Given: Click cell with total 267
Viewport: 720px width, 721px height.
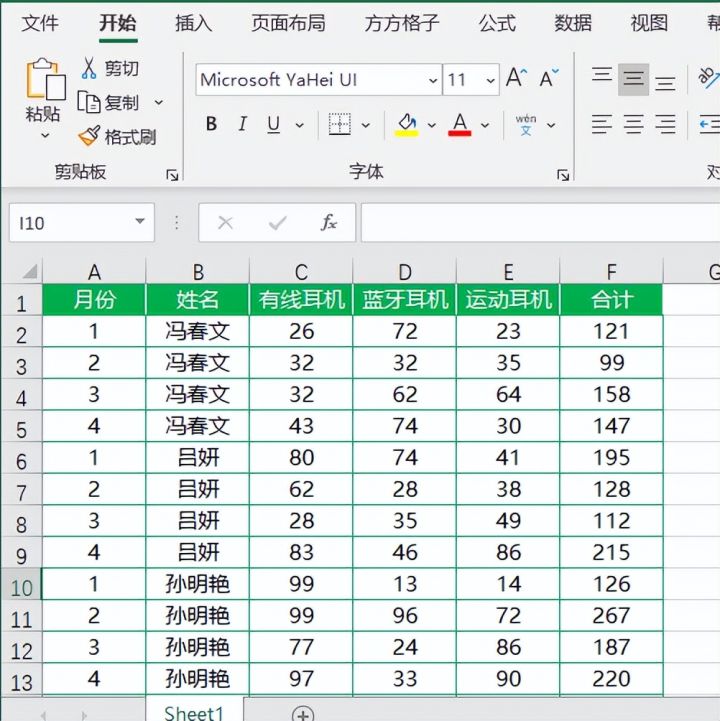Looking at the screenshot, I should (611, 615).
